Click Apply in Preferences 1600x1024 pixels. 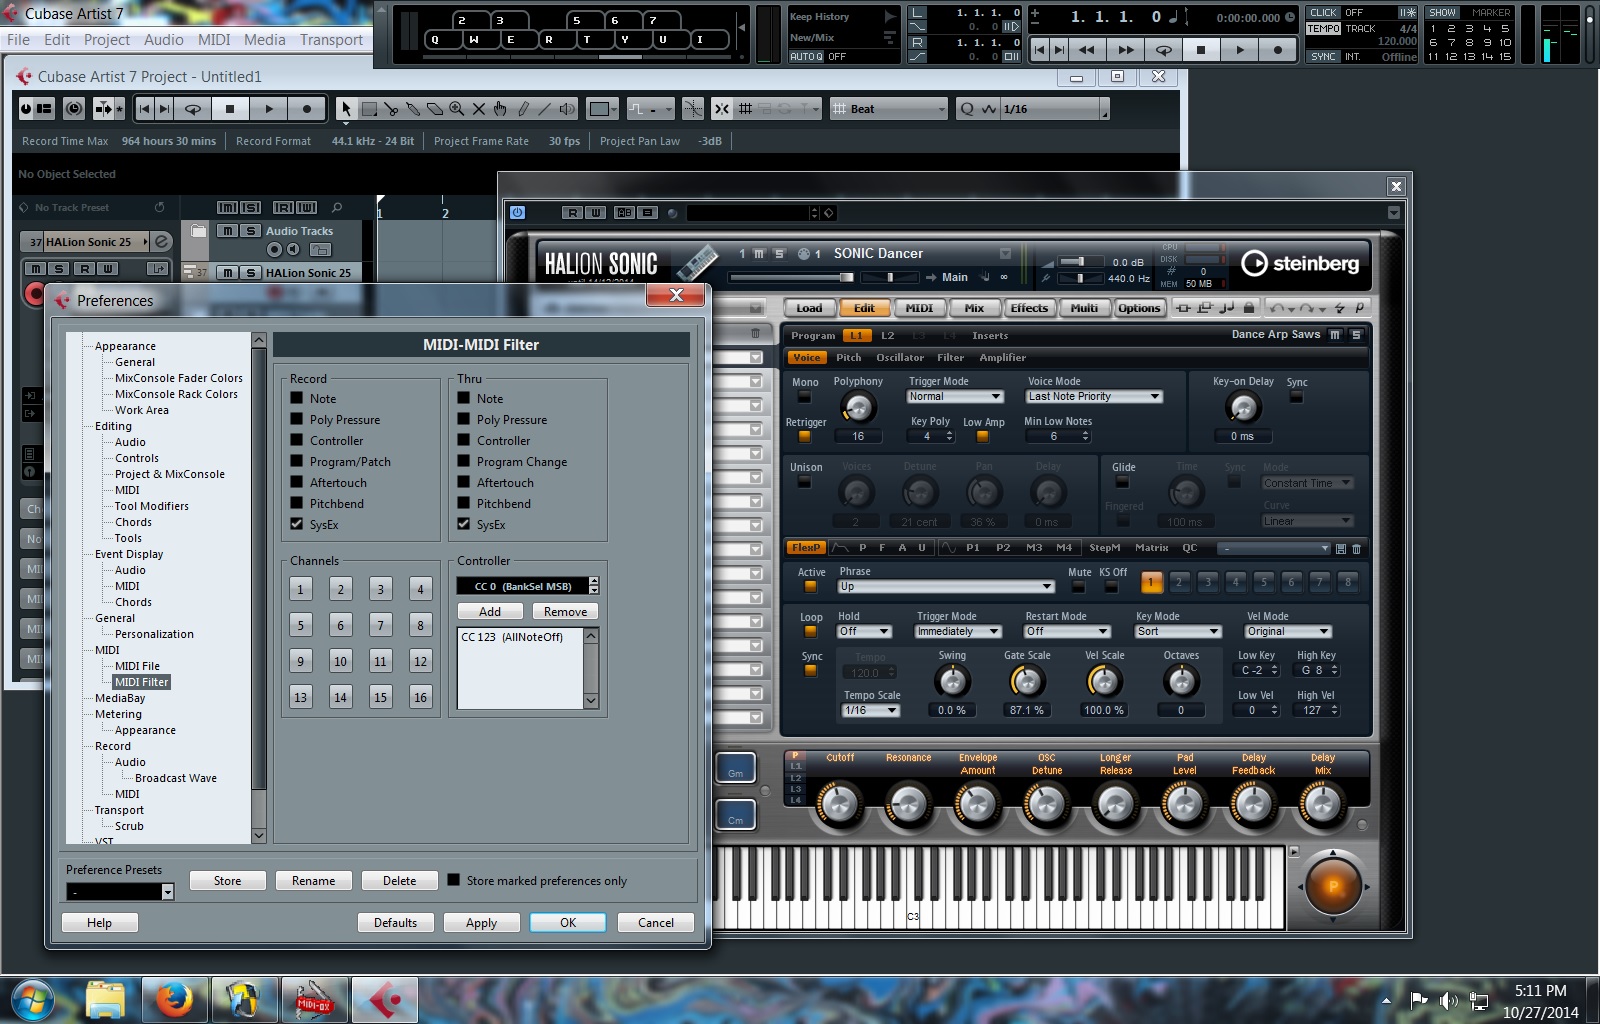[x=481, y=922]
